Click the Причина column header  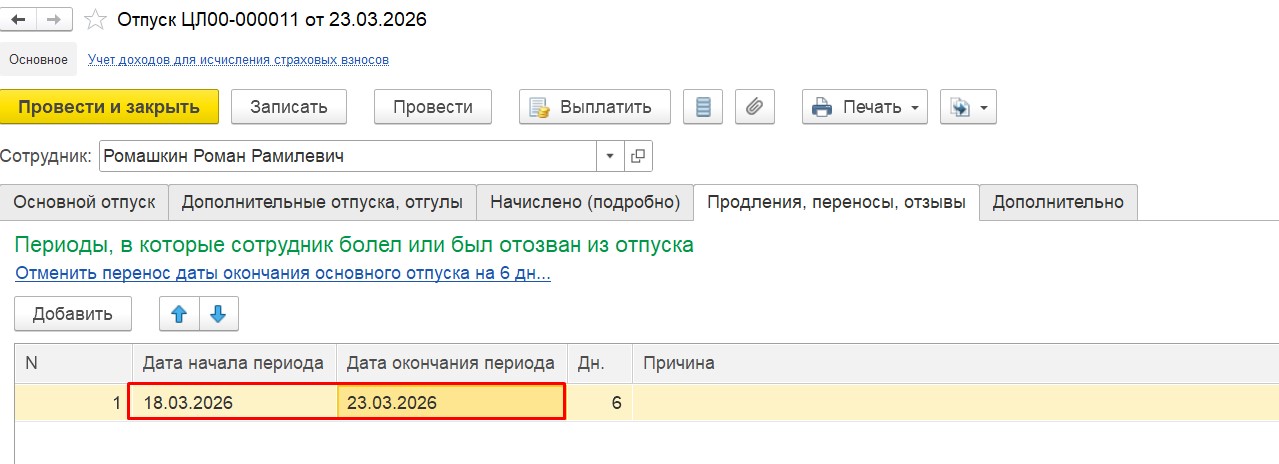tap(955, 363)
